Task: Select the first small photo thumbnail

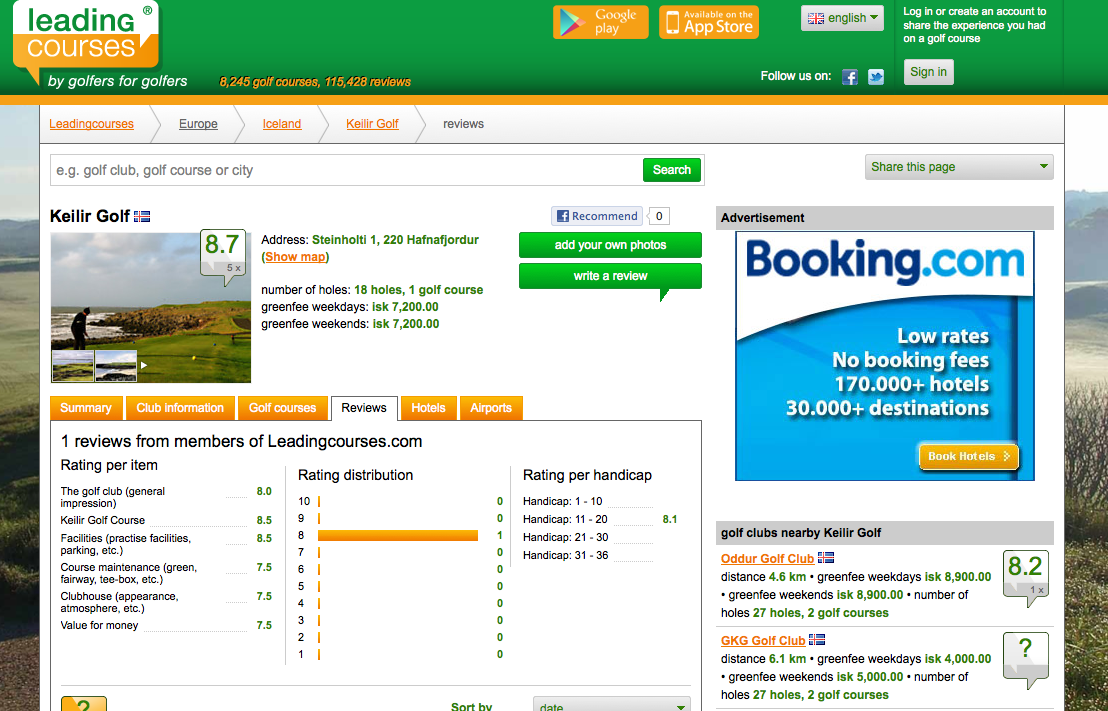Action: tap(73, 366)
